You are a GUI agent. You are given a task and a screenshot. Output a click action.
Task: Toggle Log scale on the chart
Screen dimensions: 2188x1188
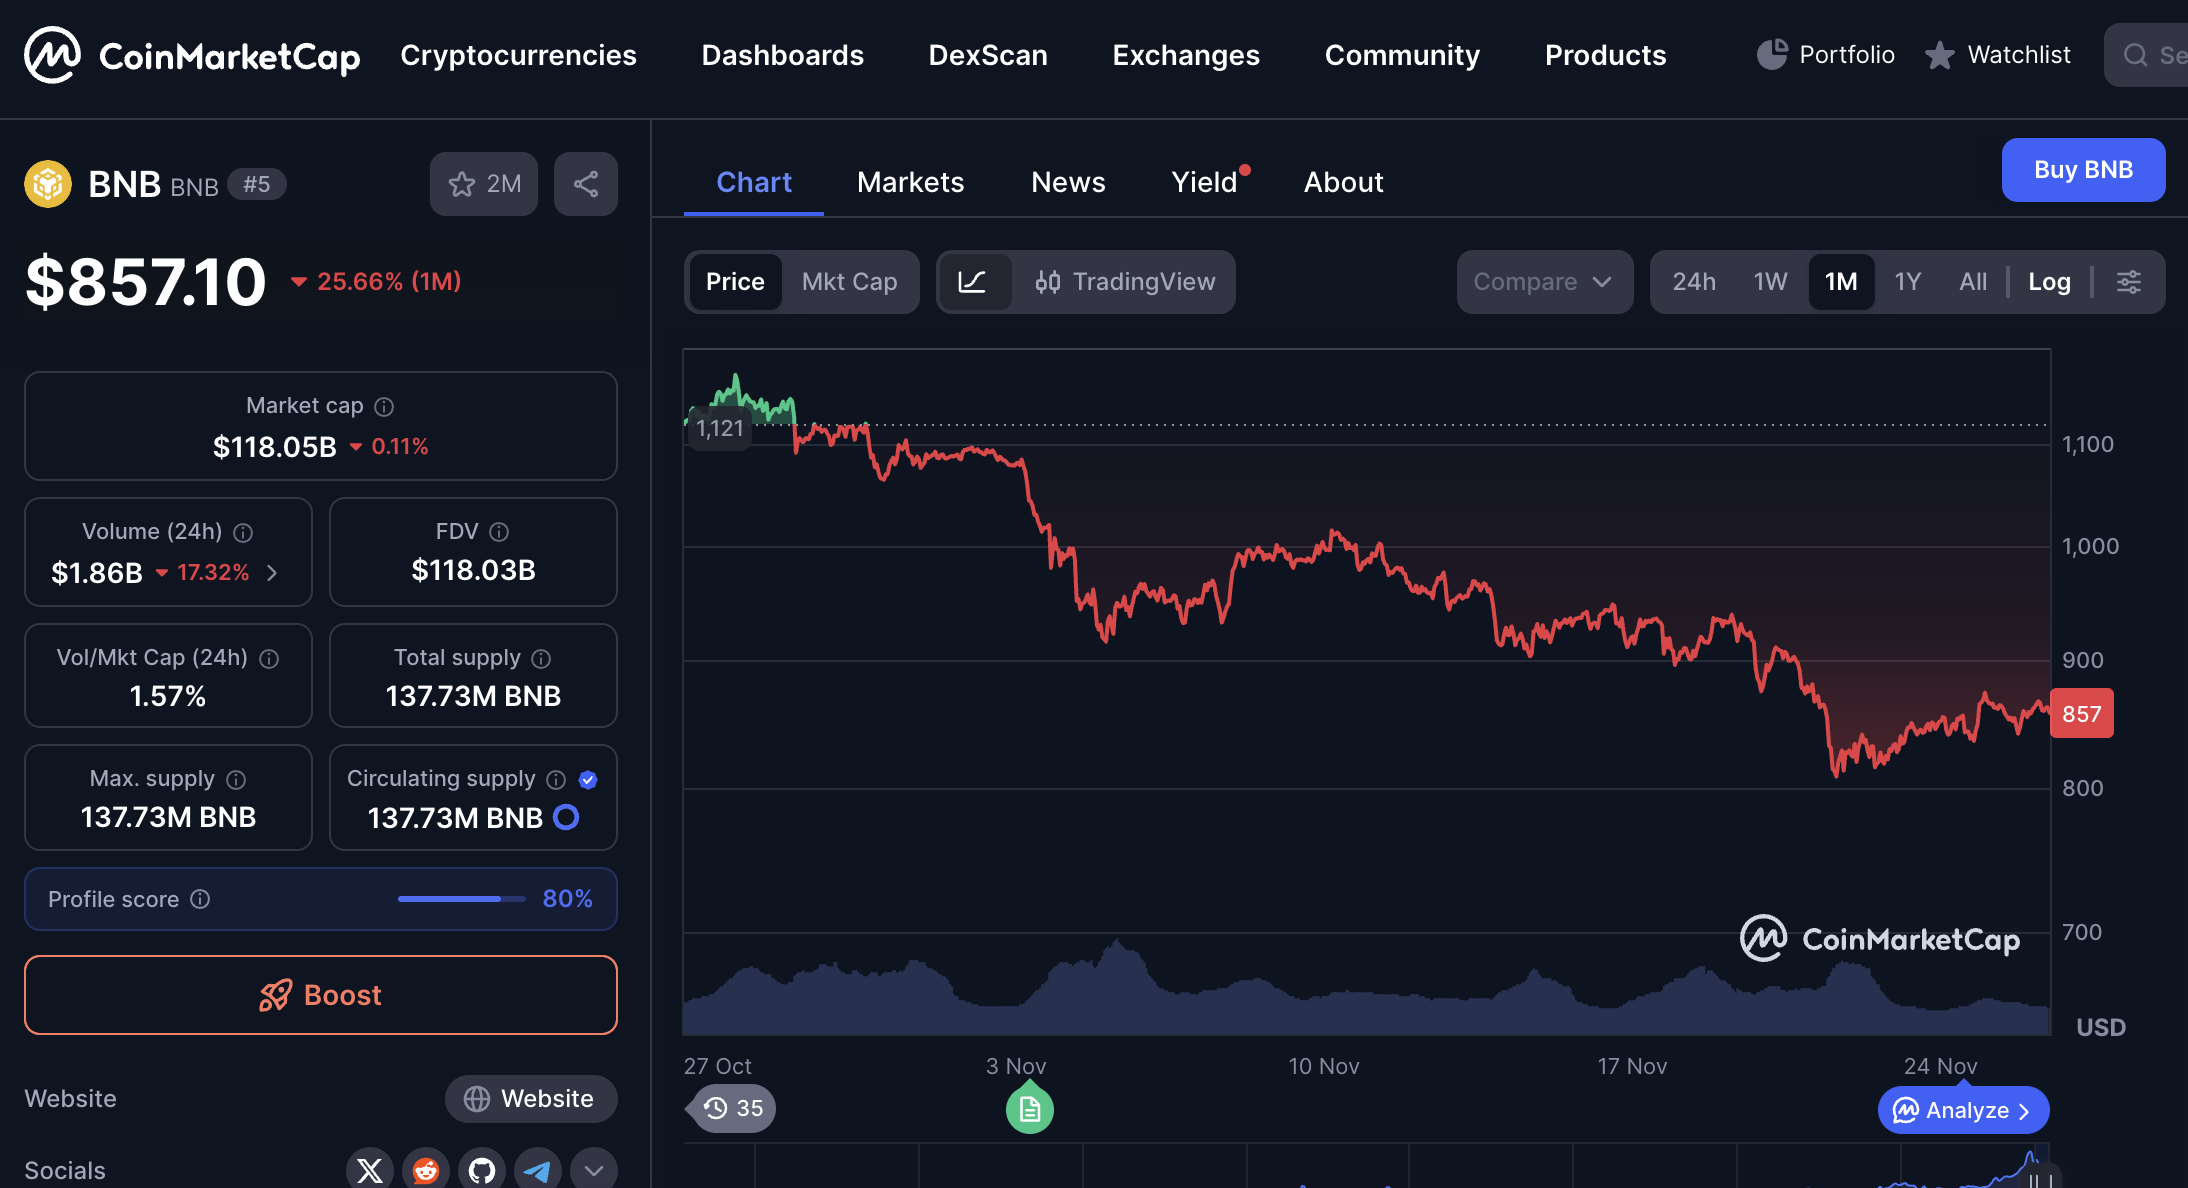coord(2049,282)
